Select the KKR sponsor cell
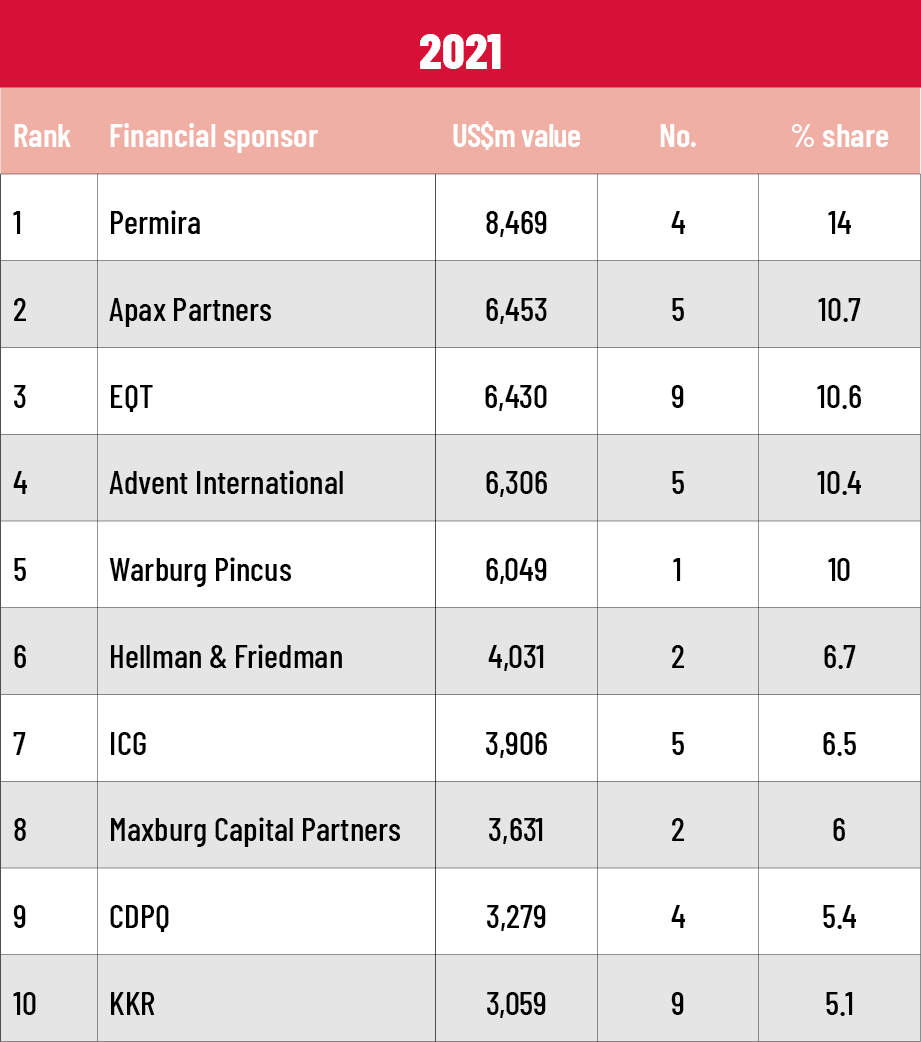Screen dimensions: 921x1042 click(132, 1003)
